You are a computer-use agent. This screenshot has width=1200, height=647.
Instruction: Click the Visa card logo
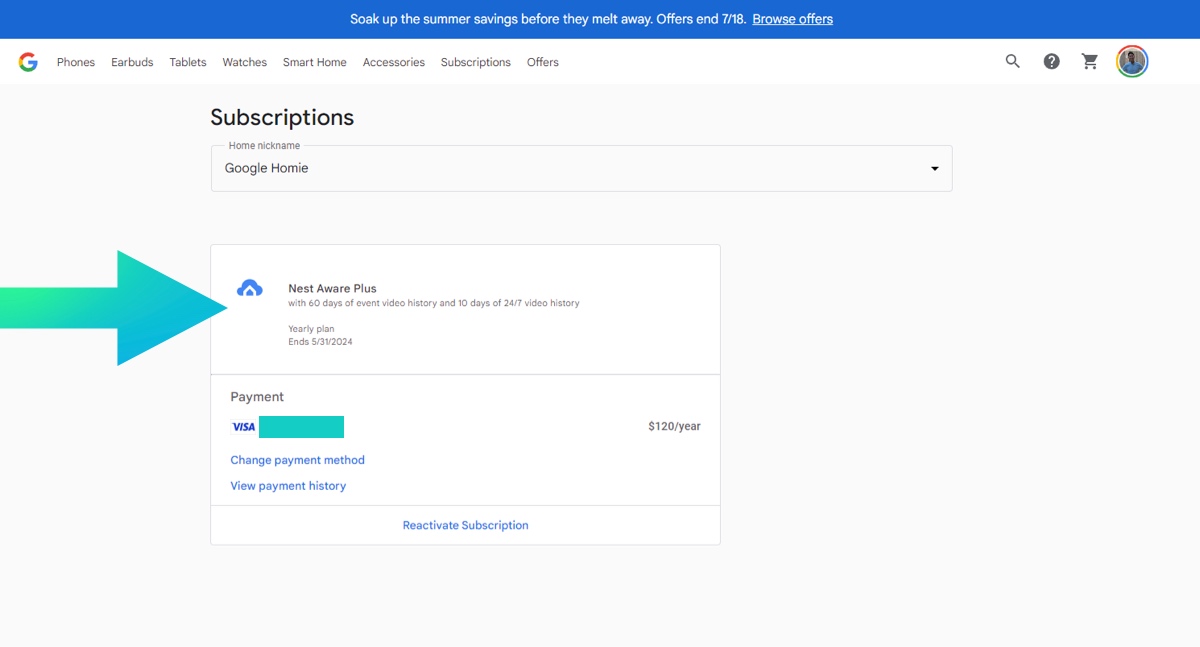coord(243,427)
